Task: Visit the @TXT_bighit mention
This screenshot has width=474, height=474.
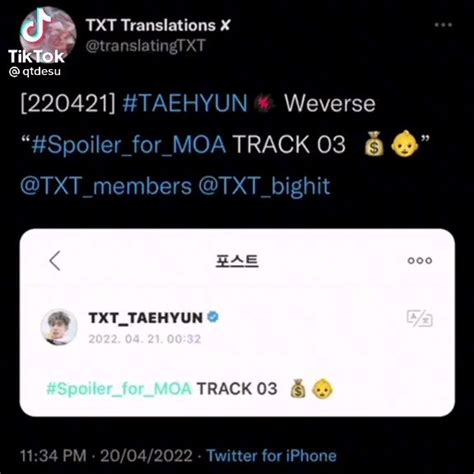Action: (x=264, y=186)
